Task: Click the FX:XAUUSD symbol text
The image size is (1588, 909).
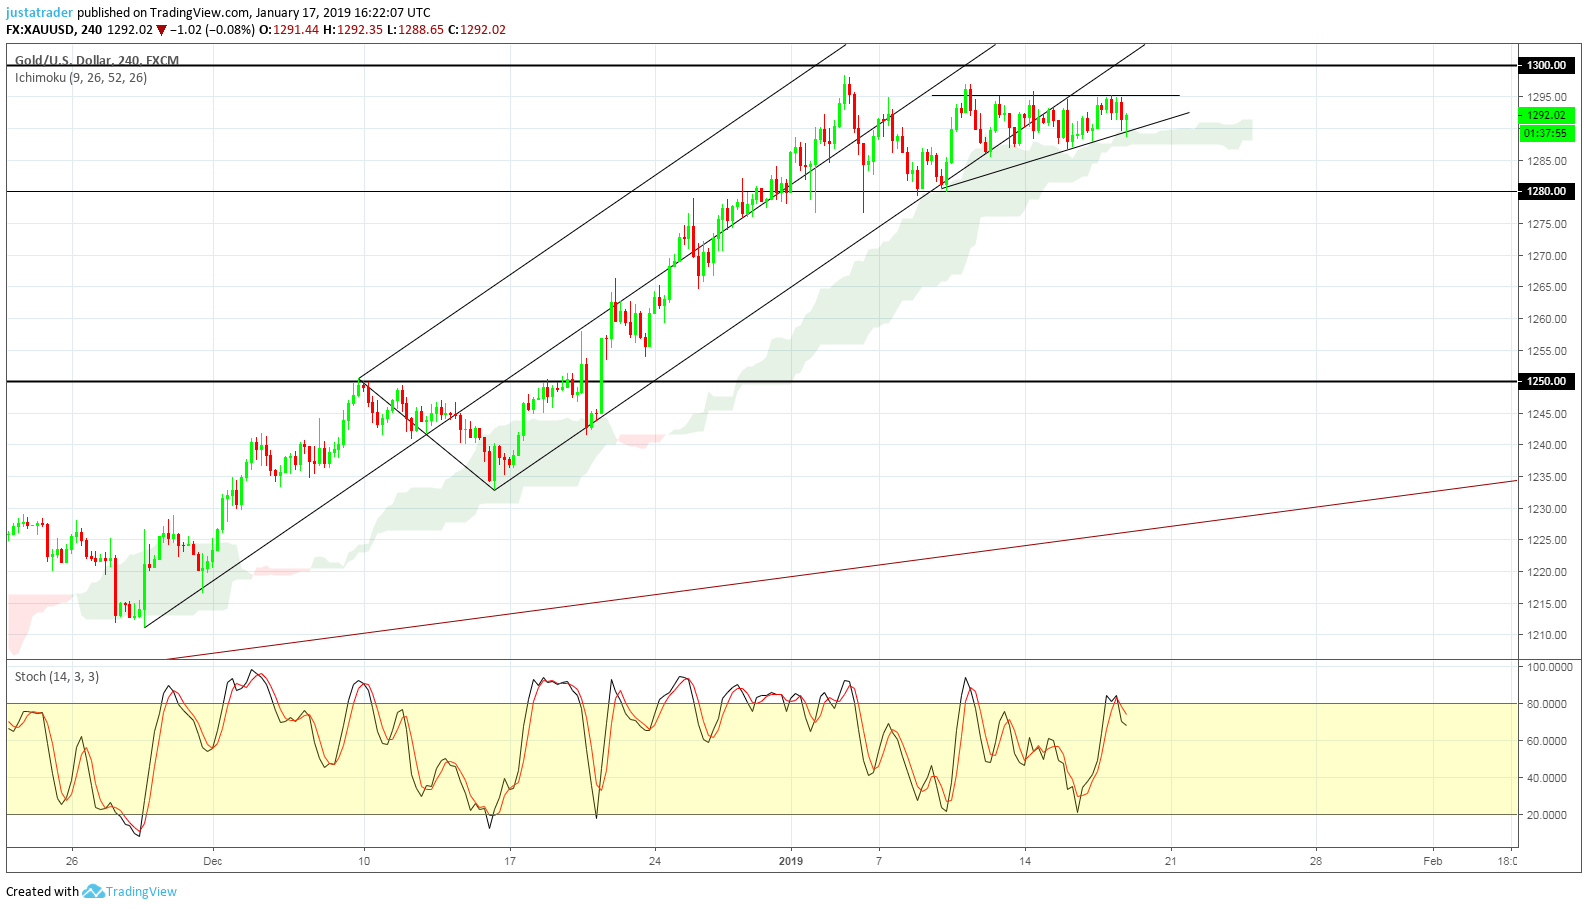Action: 40,30
